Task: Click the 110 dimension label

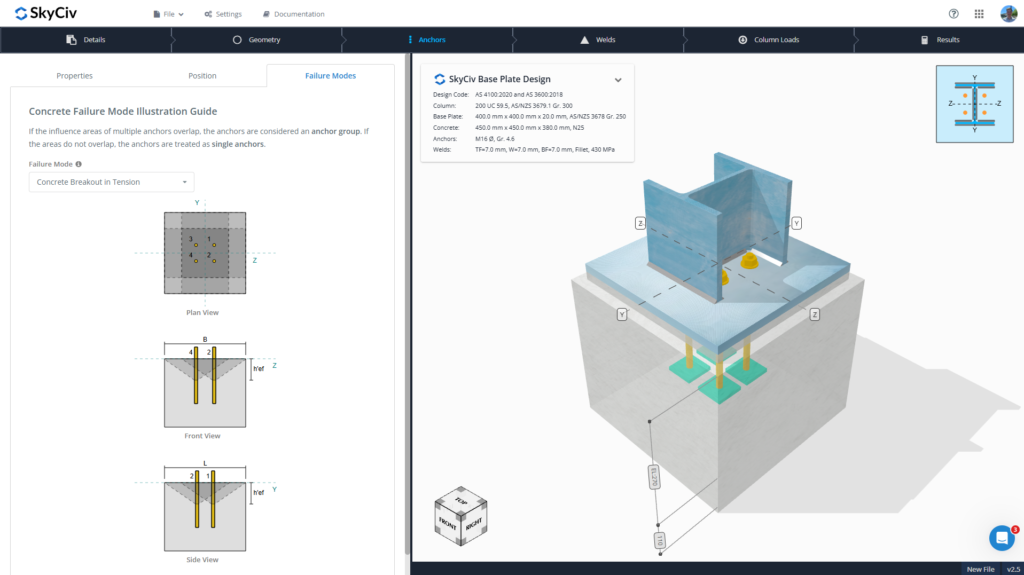Action: tap(660, 540)
